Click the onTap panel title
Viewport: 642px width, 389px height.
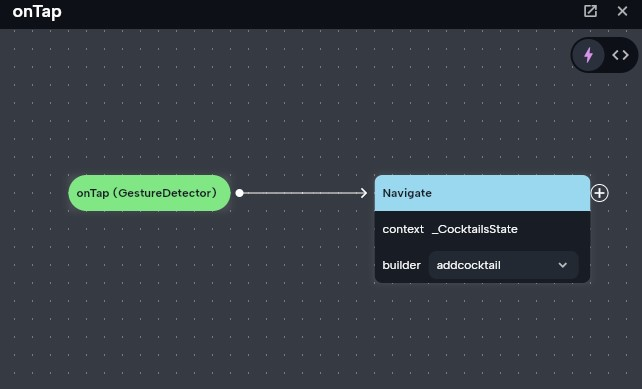tap(37, 11)
